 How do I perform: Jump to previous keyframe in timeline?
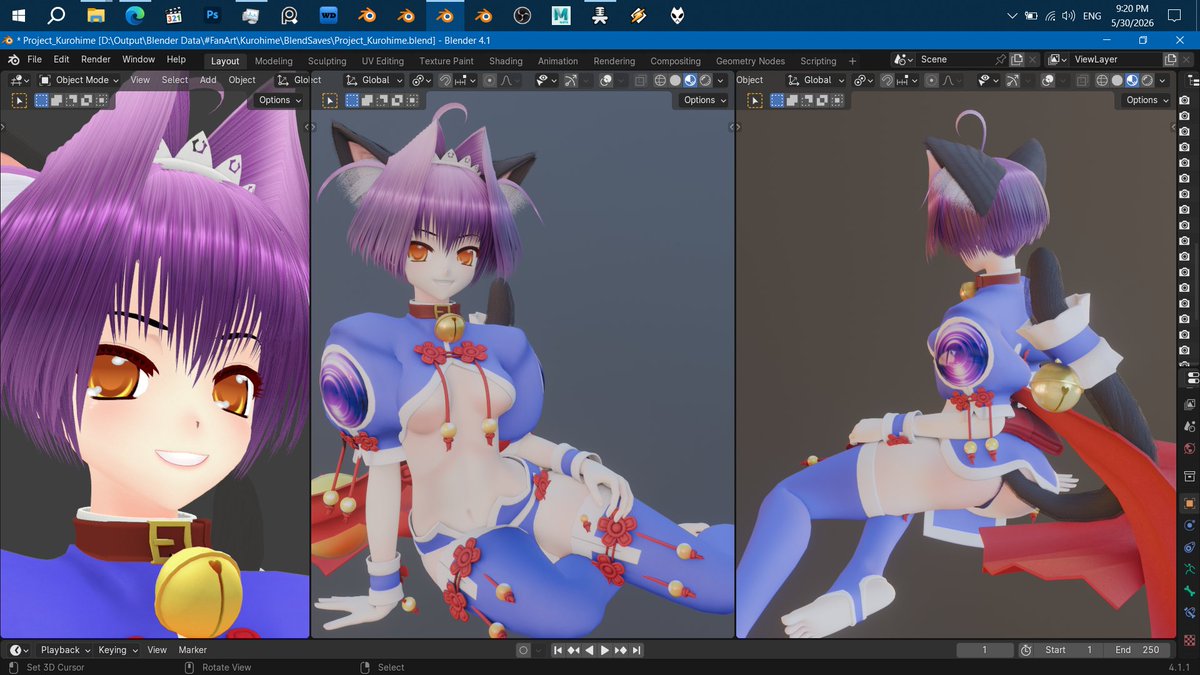point(574,650)
